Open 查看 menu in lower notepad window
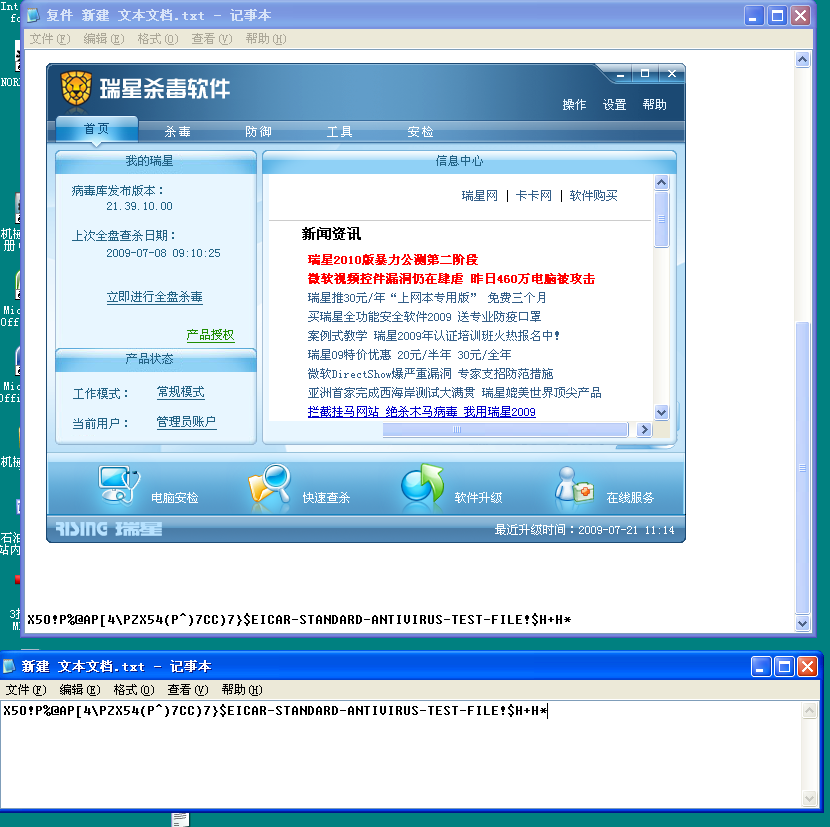Screen dimensions: 830x827 pos(188,690)
